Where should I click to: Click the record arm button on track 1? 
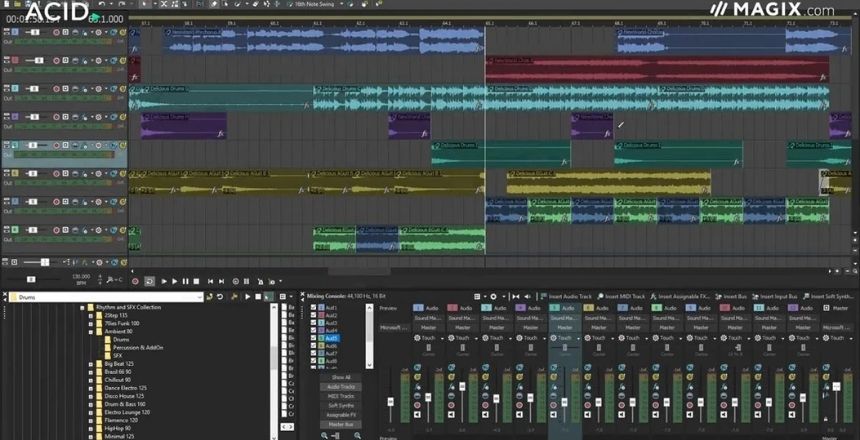(x=56, y=32)
